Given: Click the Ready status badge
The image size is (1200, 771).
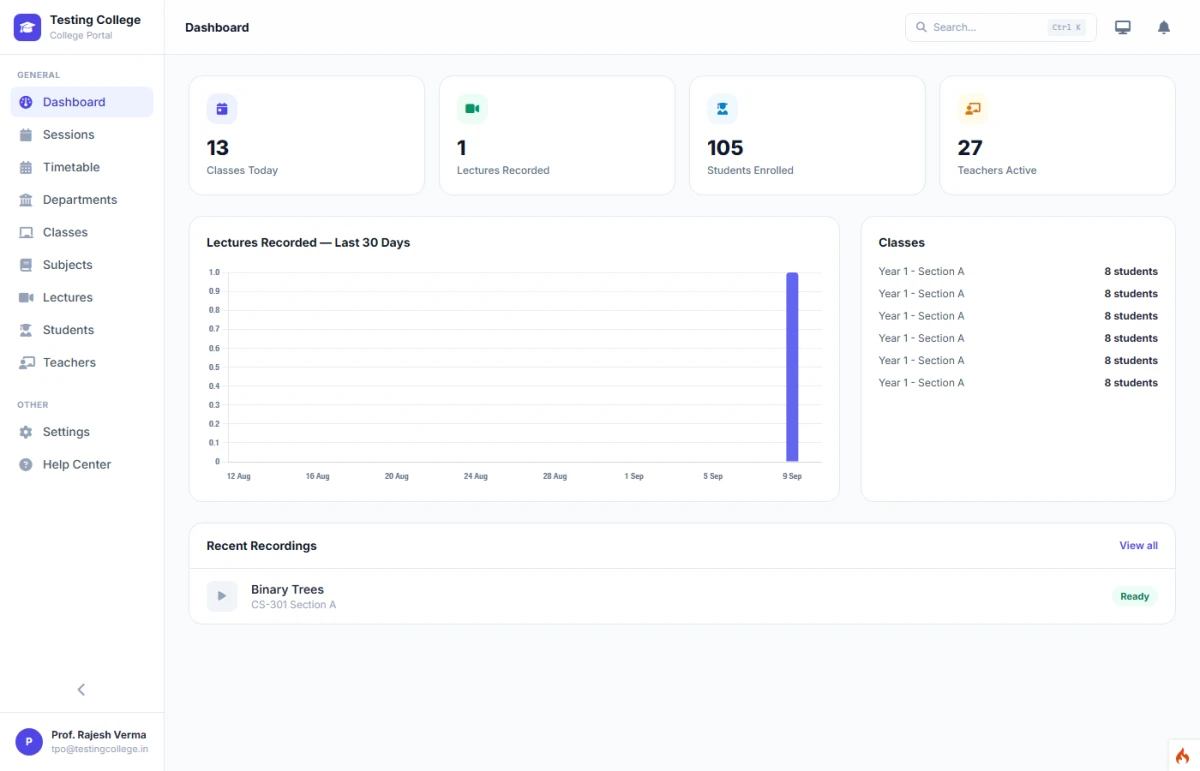Looking at the screenshot, I should click(x=1134, y=596).
